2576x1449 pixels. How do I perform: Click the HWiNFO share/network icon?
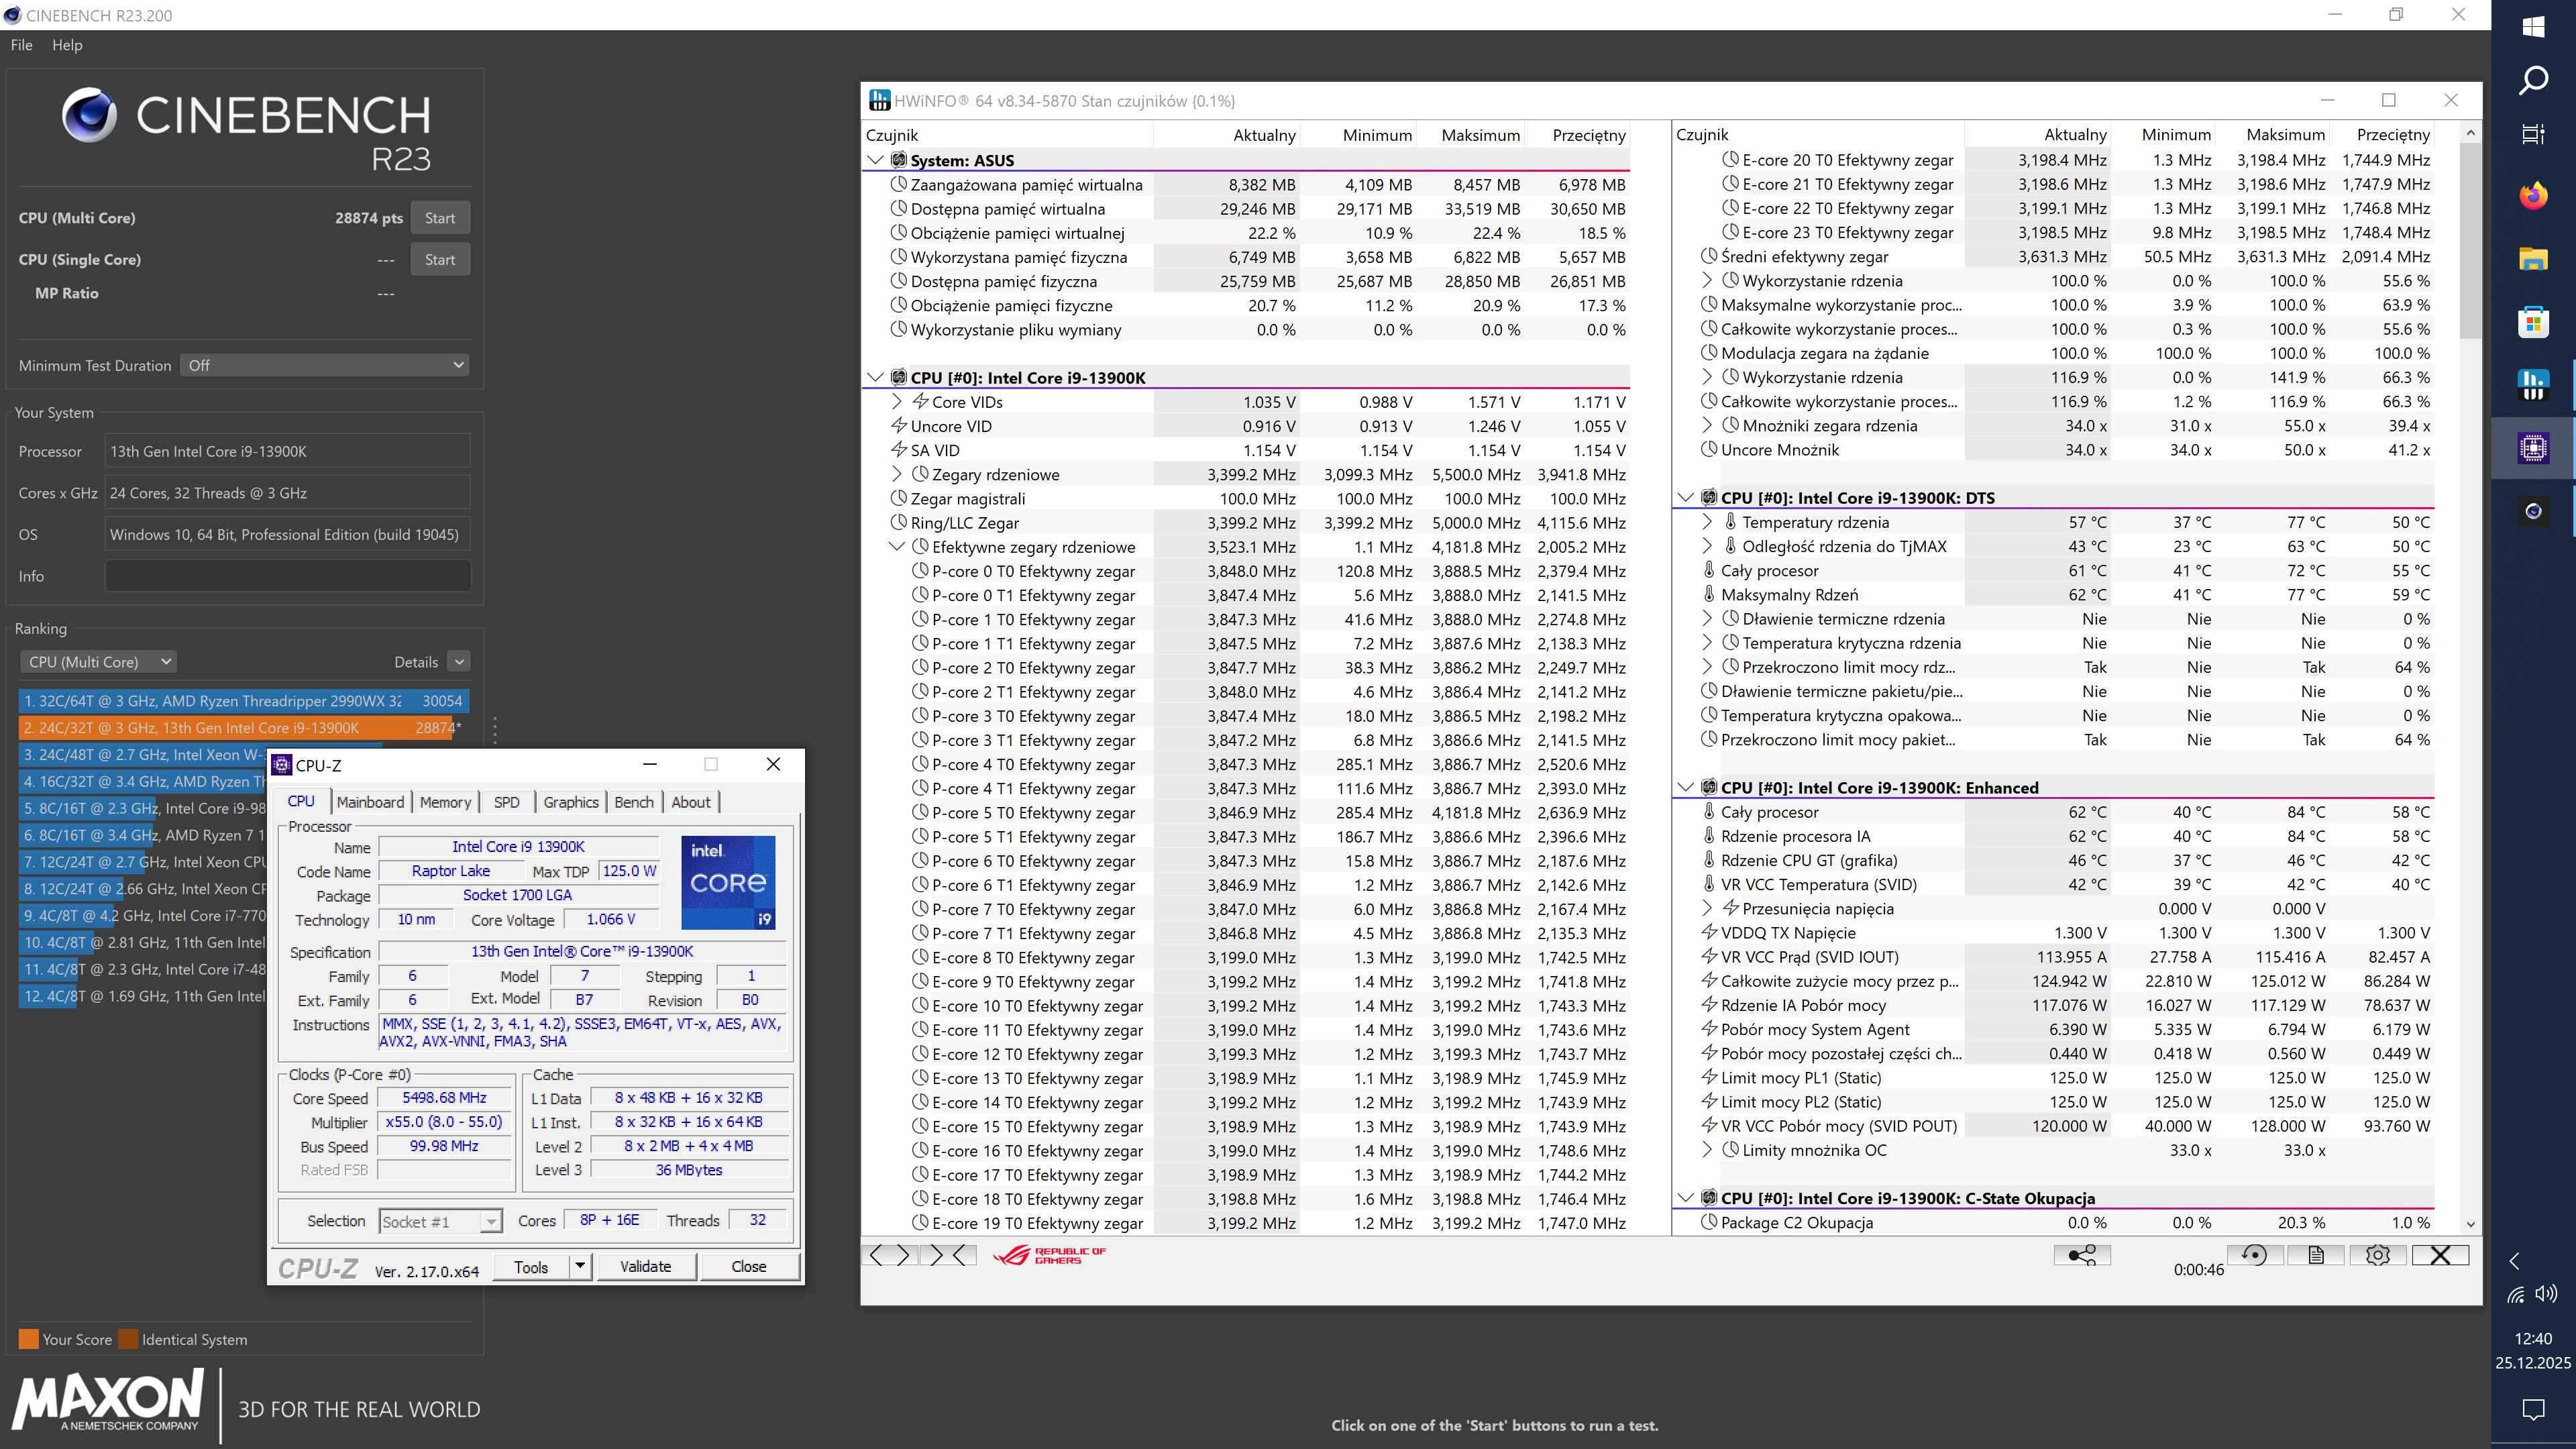(2081, 1255)
